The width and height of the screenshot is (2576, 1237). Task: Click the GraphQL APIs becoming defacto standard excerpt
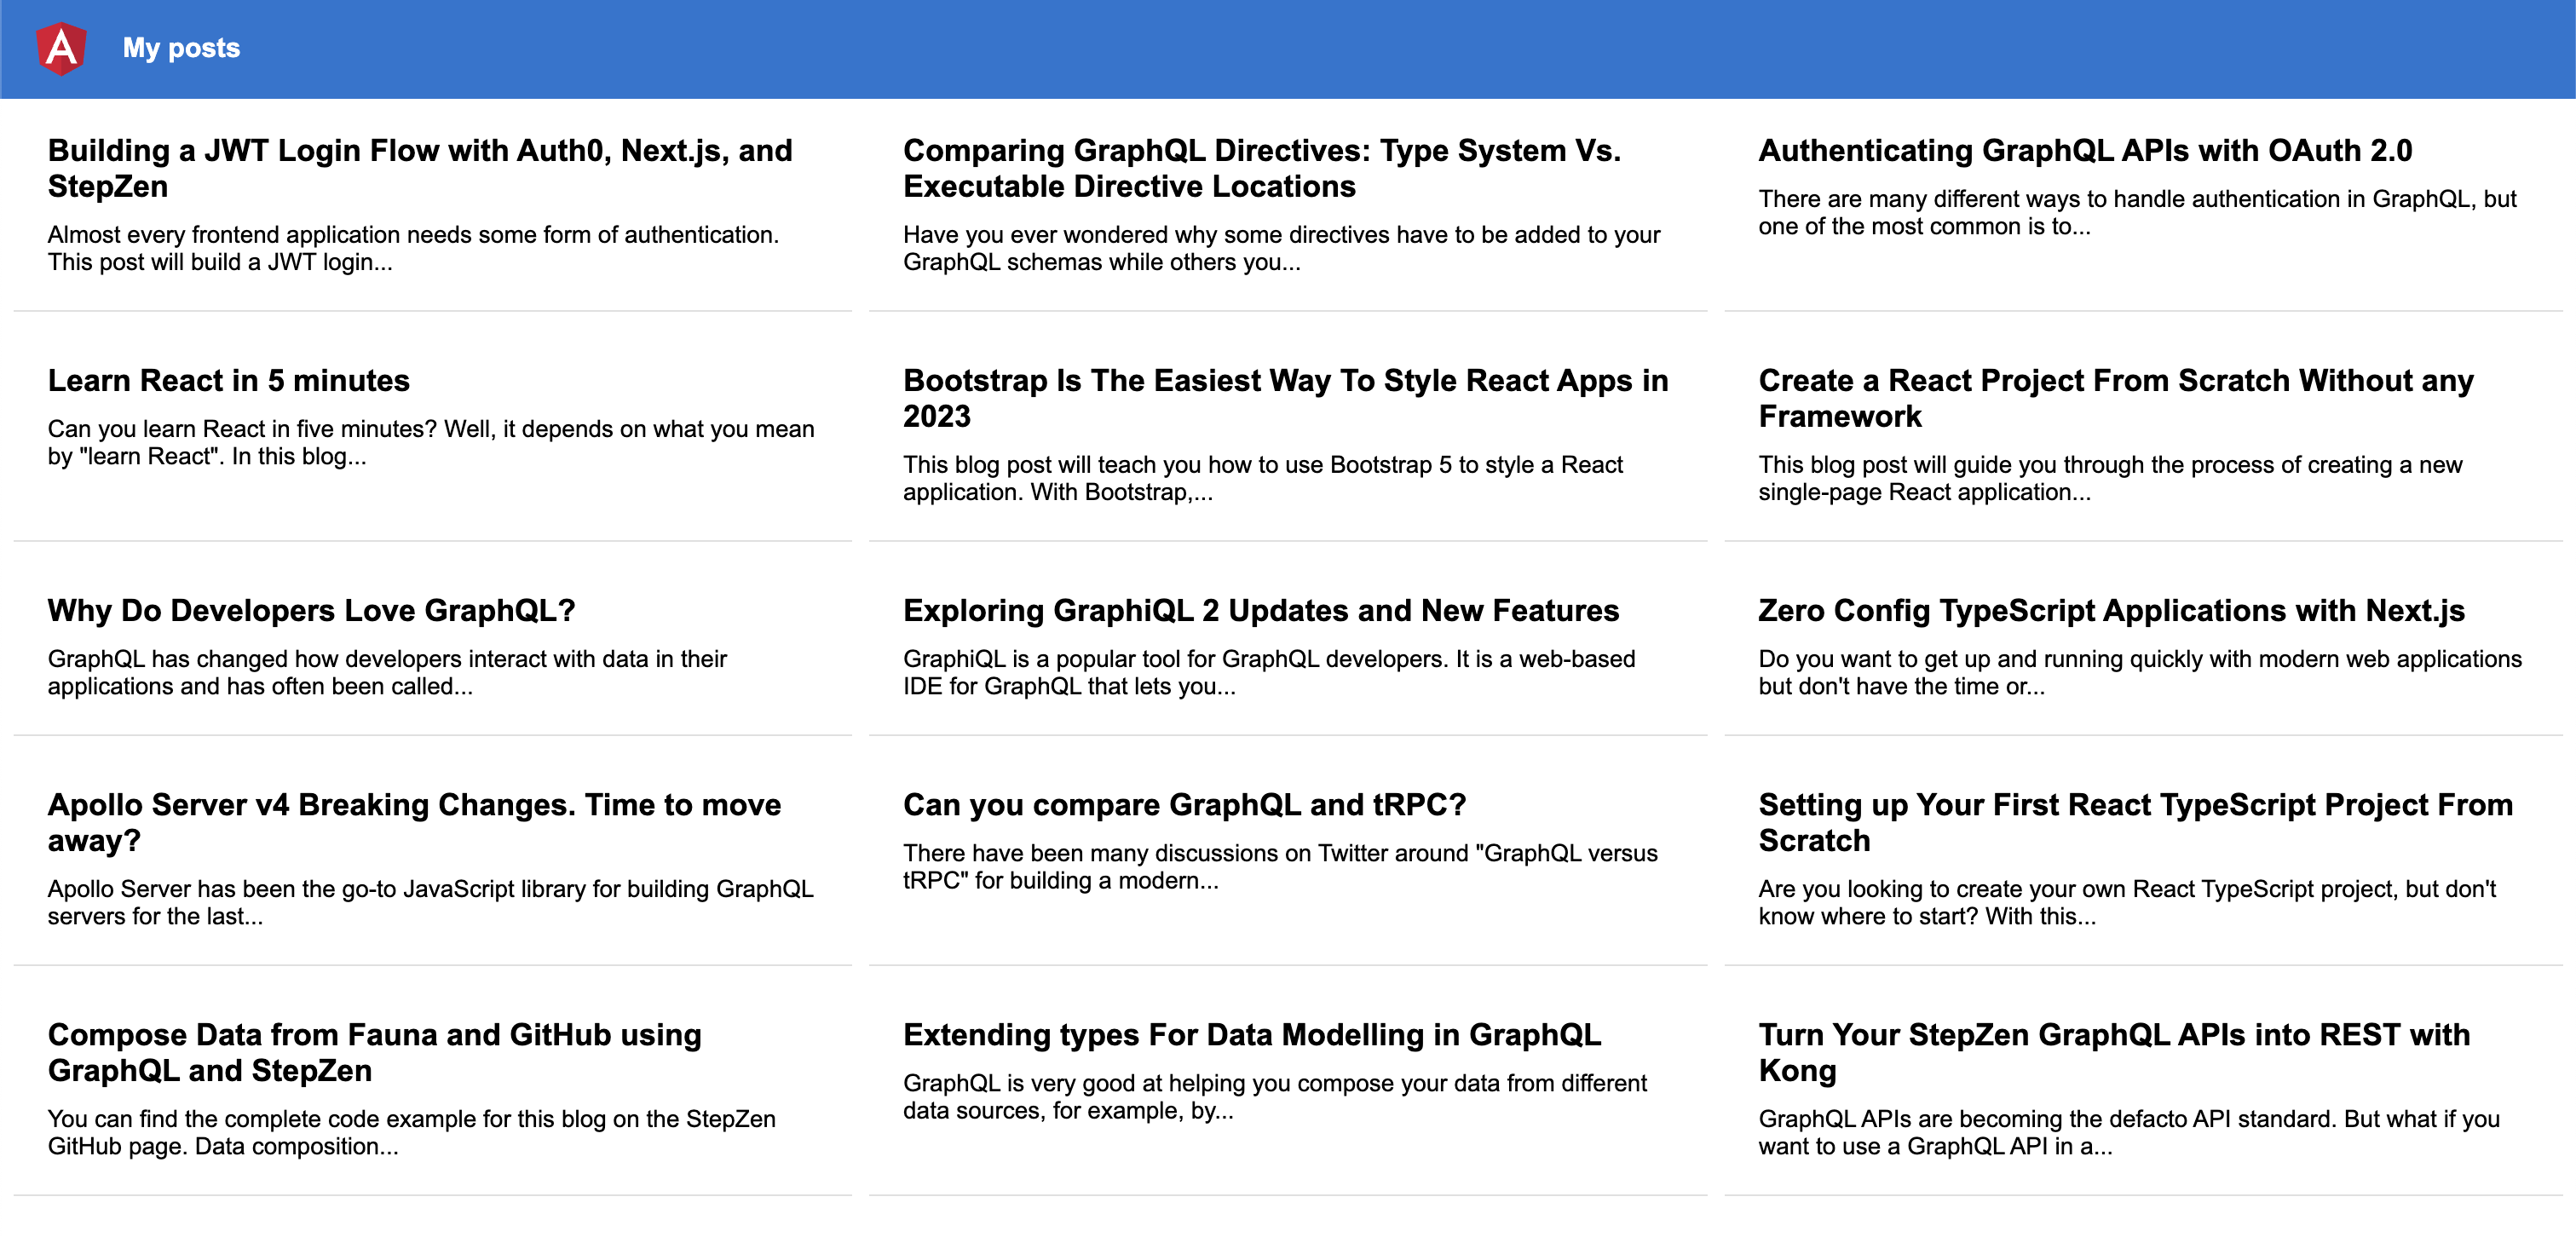[2129, 1132]
